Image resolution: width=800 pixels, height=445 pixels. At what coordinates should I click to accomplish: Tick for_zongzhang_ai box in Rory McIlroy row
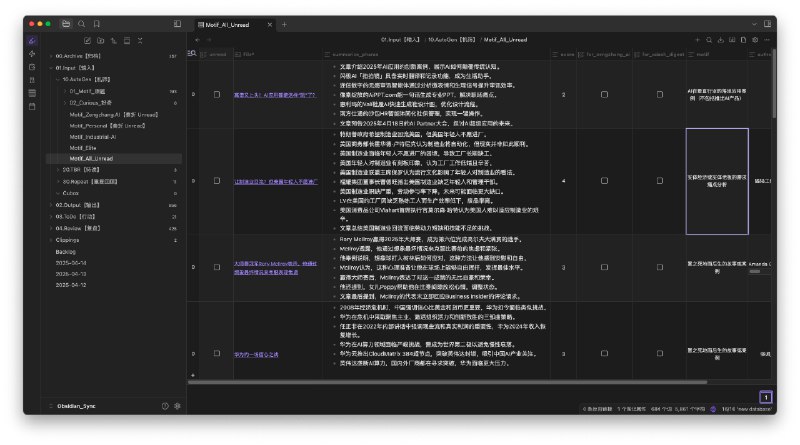click(604, 267)
